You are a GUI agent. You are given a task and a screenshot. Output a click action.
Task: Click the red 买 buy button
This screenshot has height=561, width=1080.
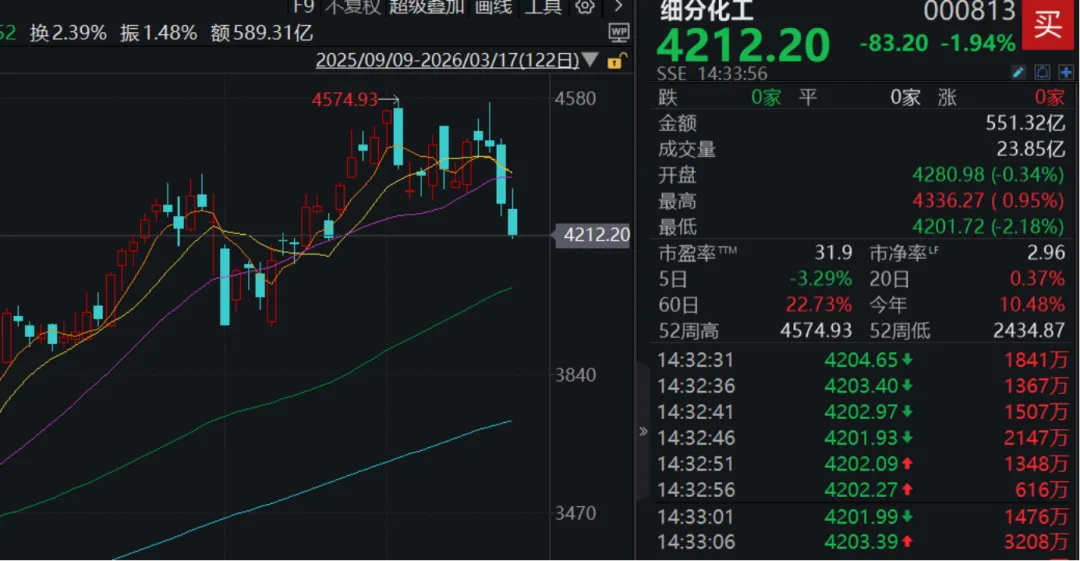(x=1048, y=25)
